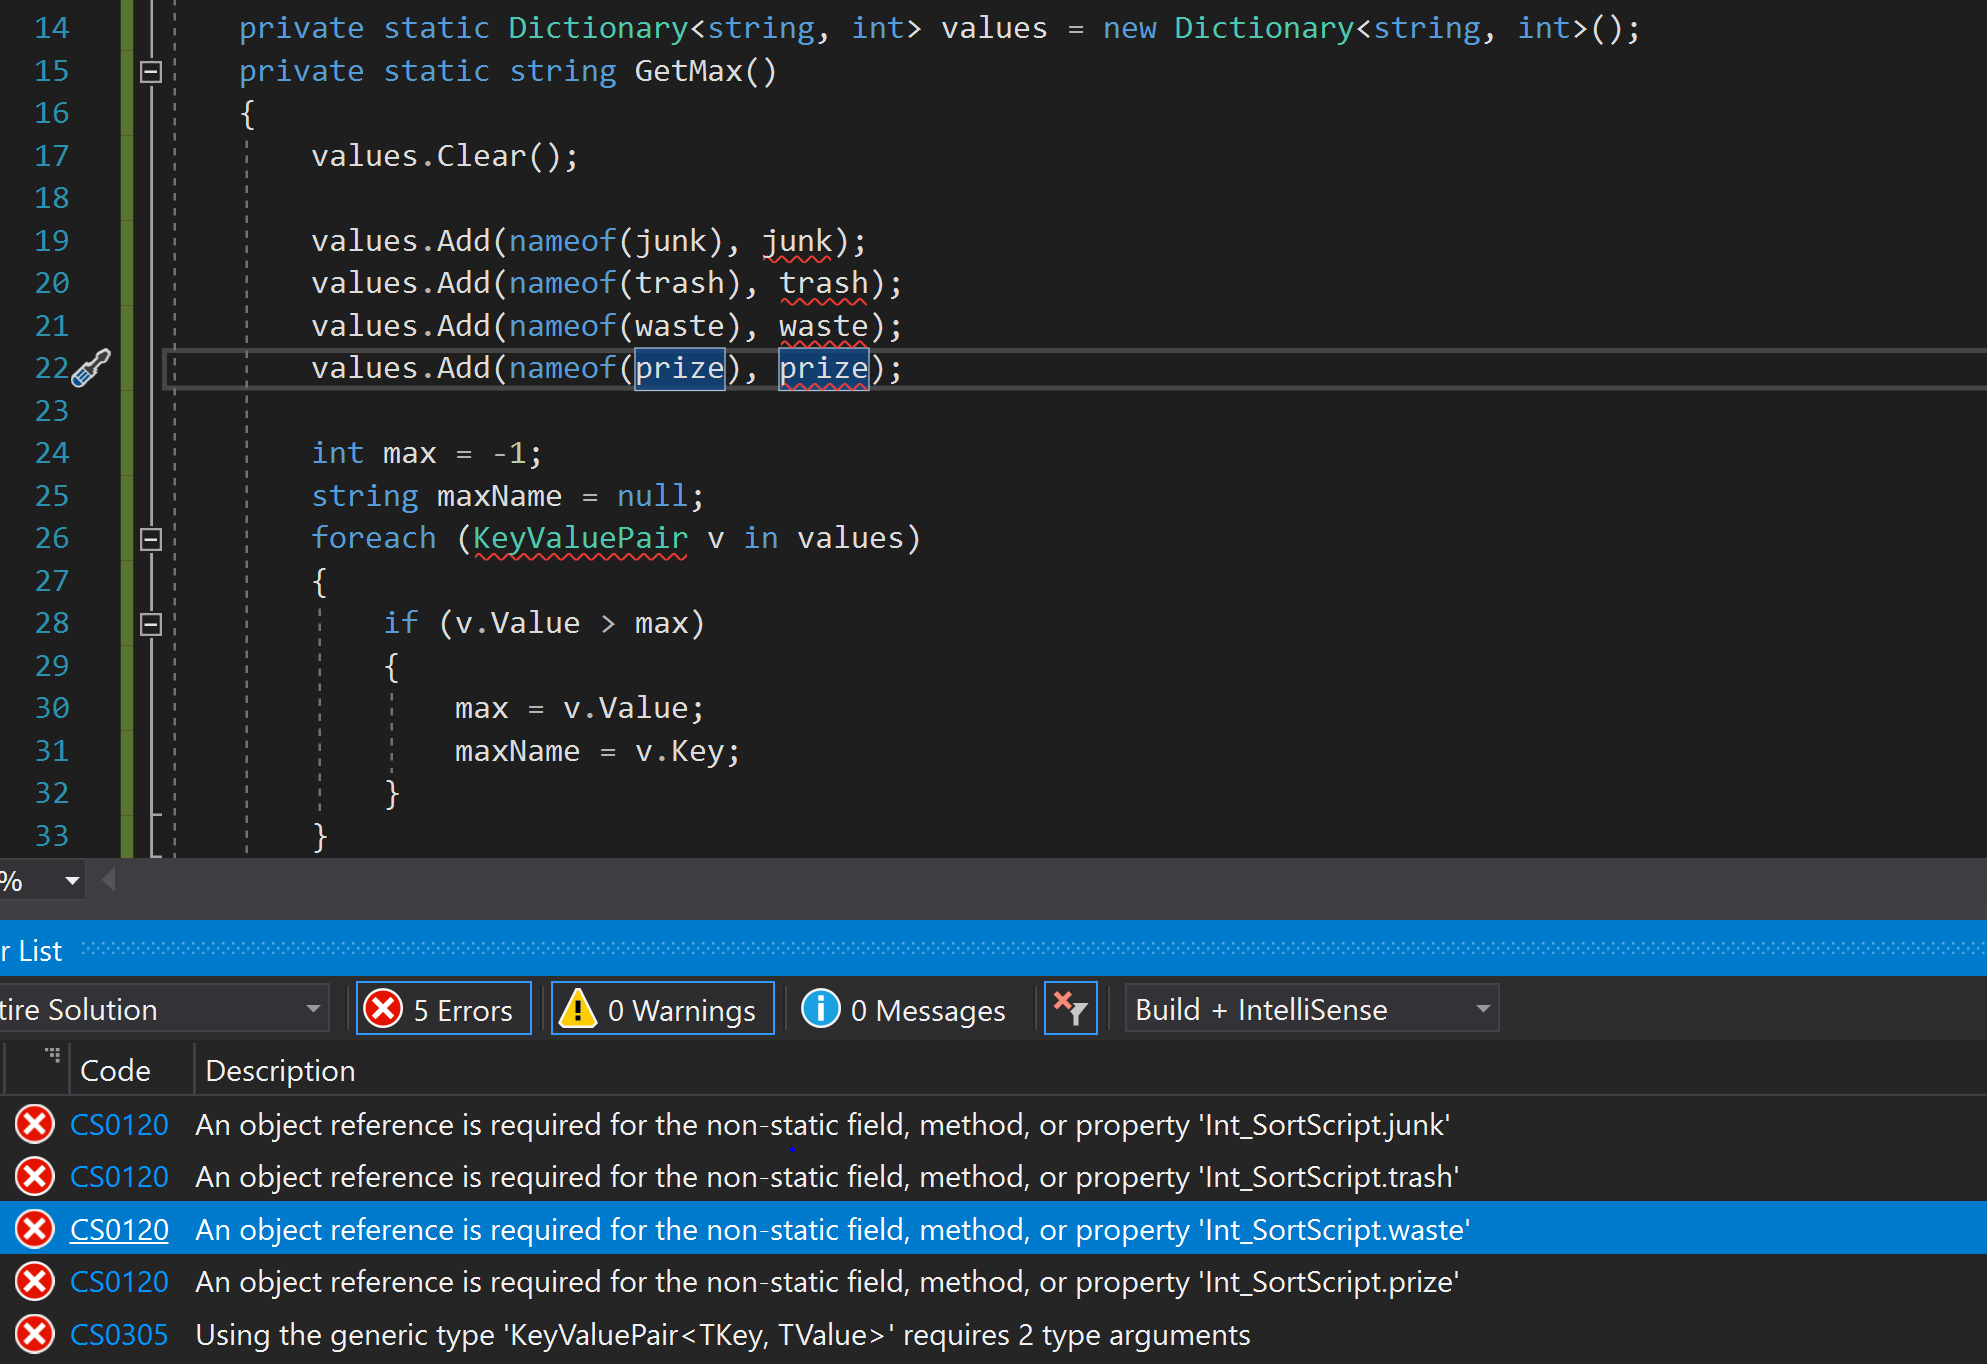Select the junk error description row

pyautogui.click(x=822, y=1125)
